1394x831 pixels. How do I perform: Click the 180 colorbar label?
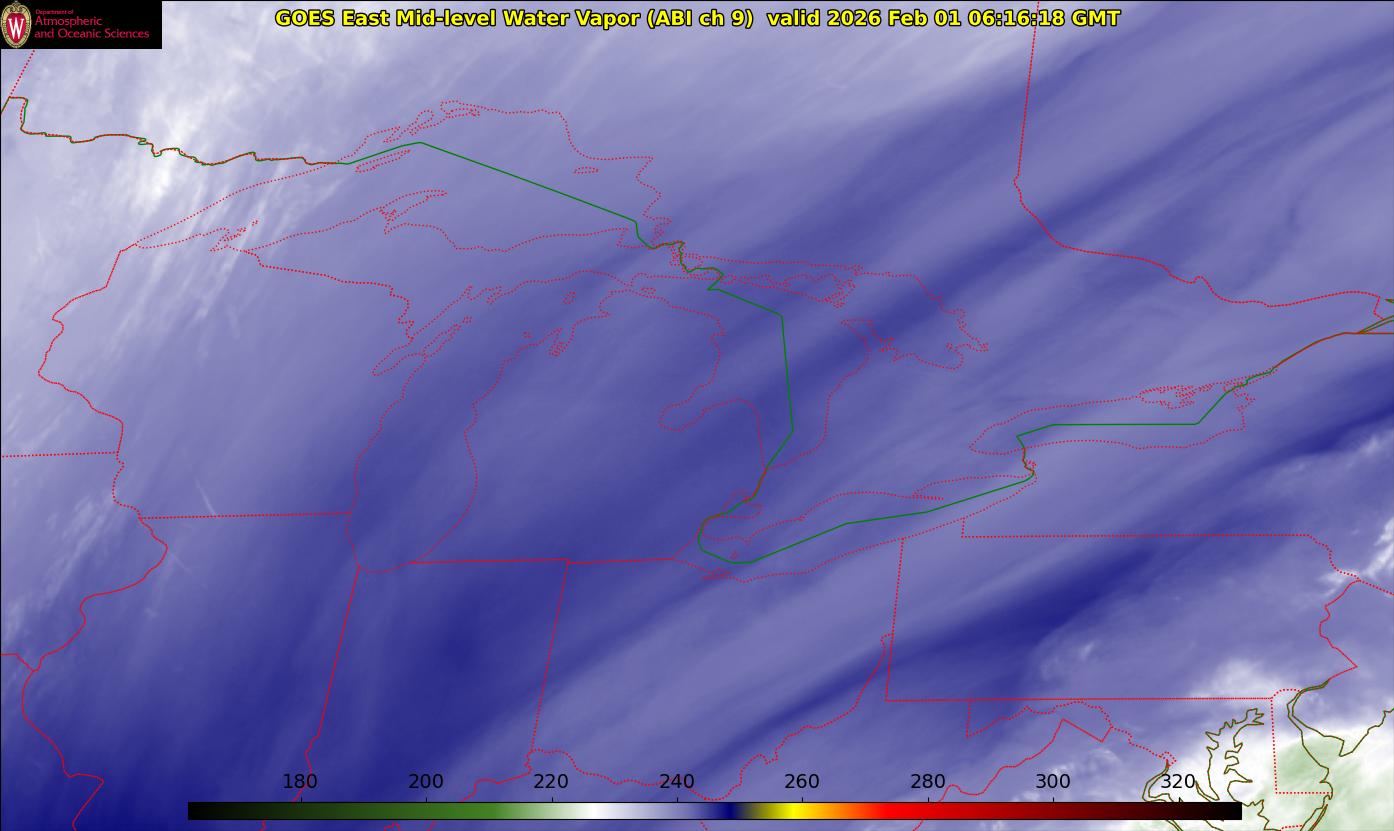[300, 781]
